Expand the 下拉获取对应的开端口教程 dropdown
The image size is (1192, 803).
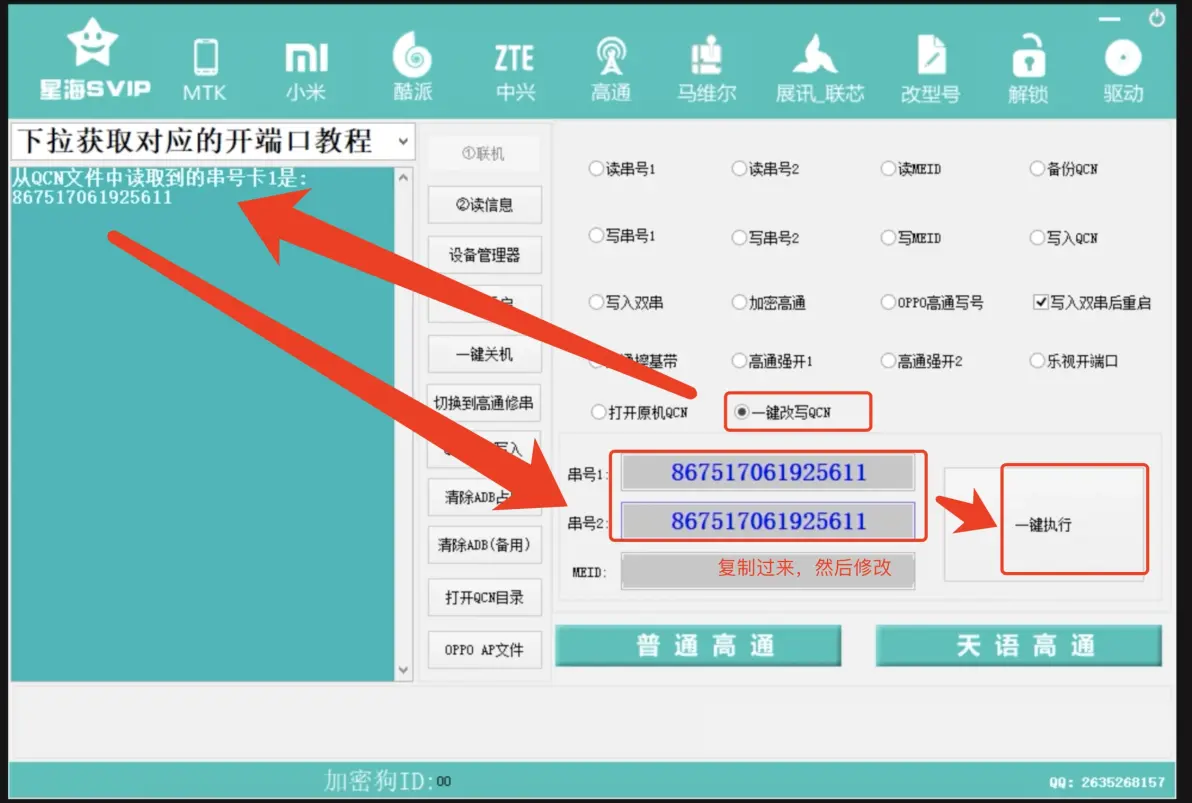pos(403,142)
